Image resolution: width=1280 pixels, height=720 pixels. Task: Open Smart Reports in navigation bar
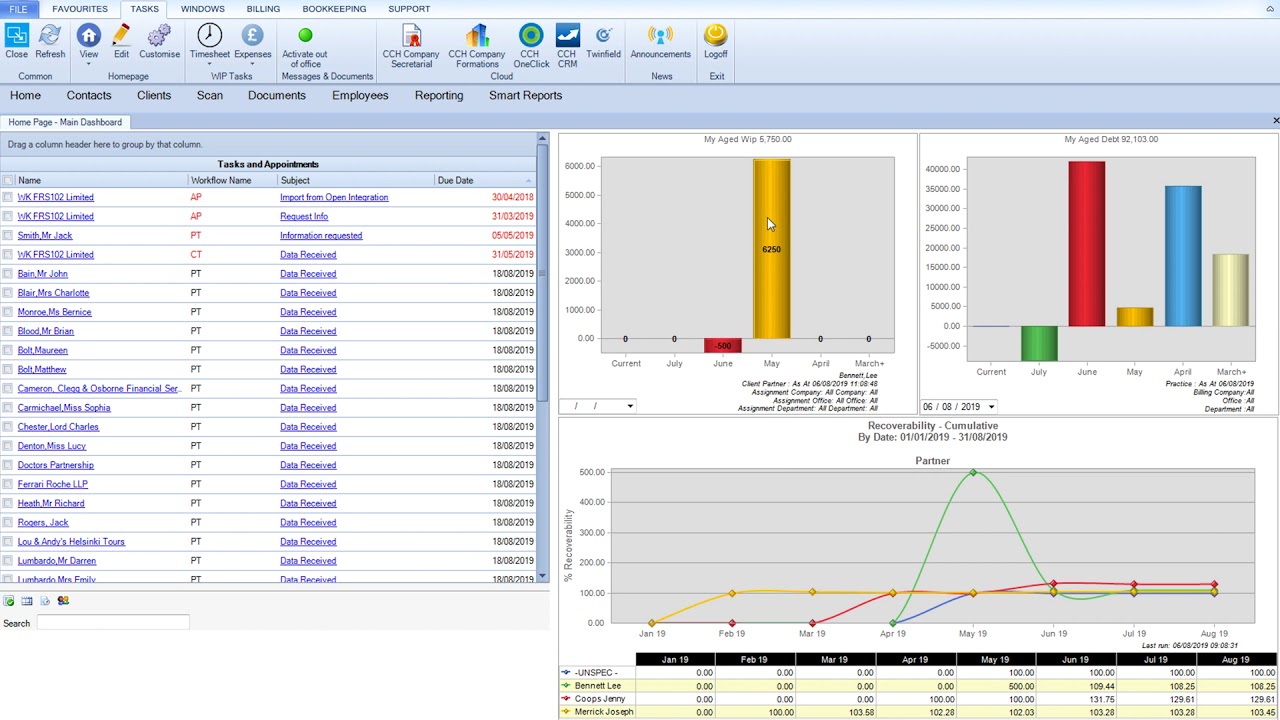(525, 95)
